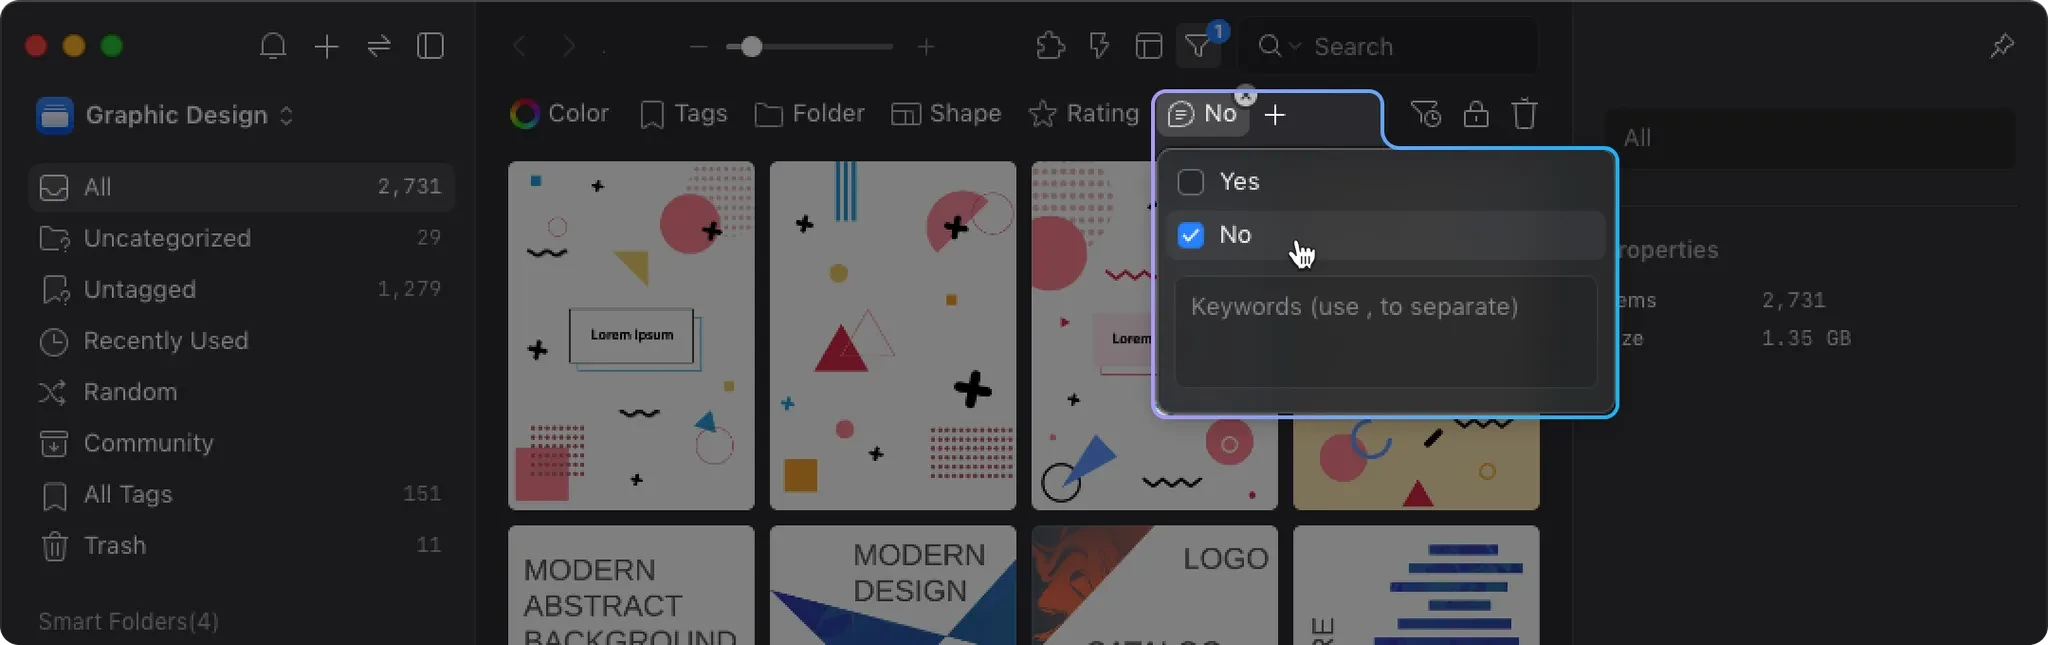Screen dimensions: 2048x645
Task: Select All in the sidebar
Action: point(242,187)
